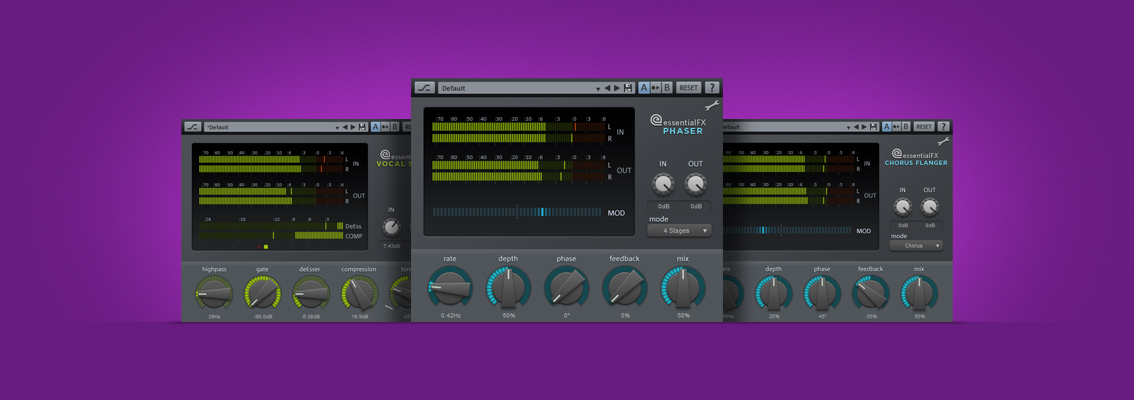Click the Vocal Strip compression knob
The image size is (1134, 400).
coord(359,294)
